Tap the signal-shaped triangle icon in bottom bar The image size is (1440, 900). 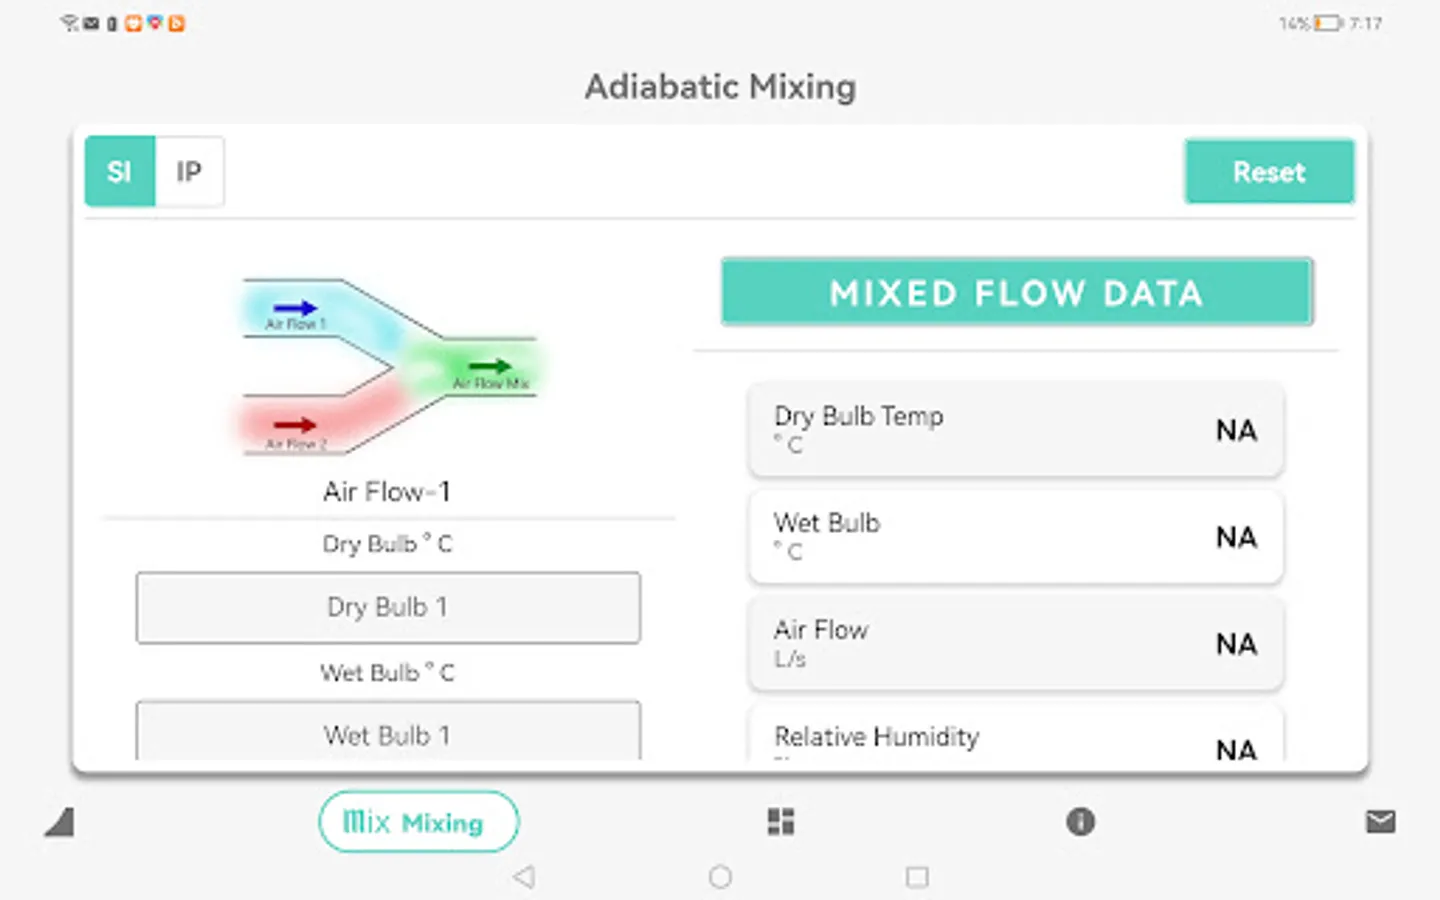[60, 822]
